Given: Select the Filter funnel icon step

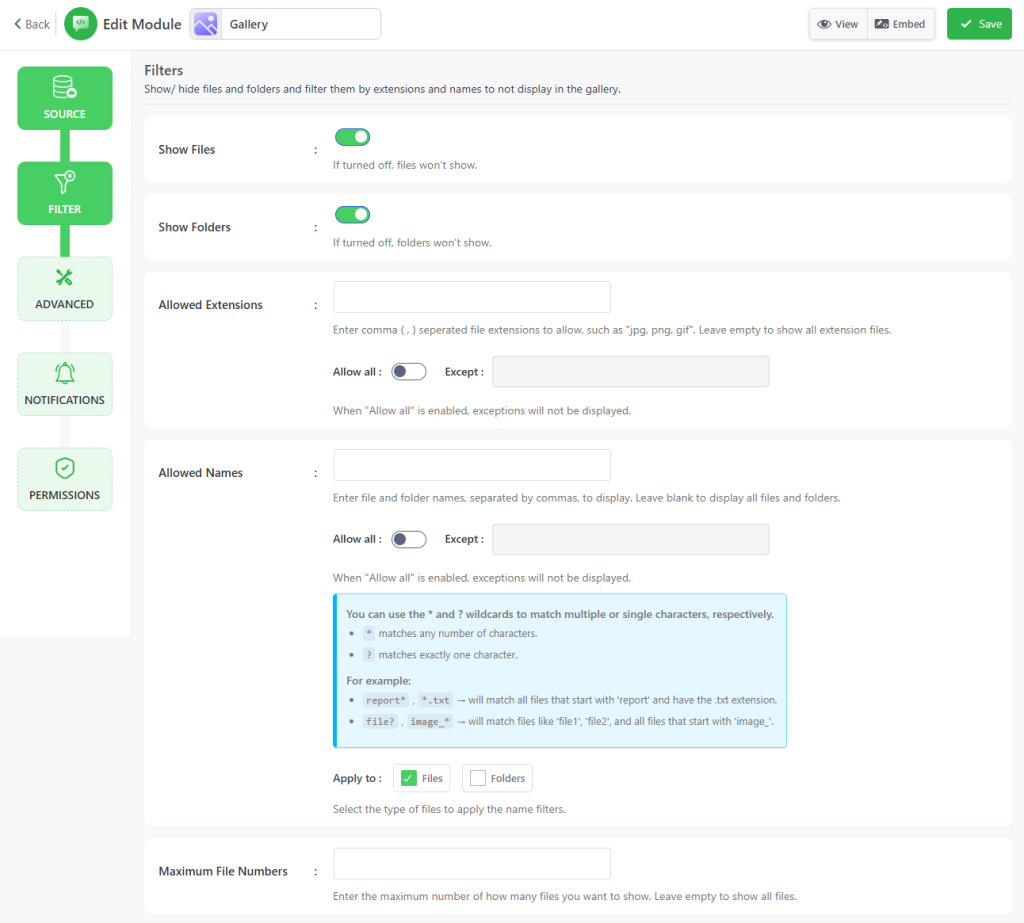Looking at the screenshot, I should point(65,183).
